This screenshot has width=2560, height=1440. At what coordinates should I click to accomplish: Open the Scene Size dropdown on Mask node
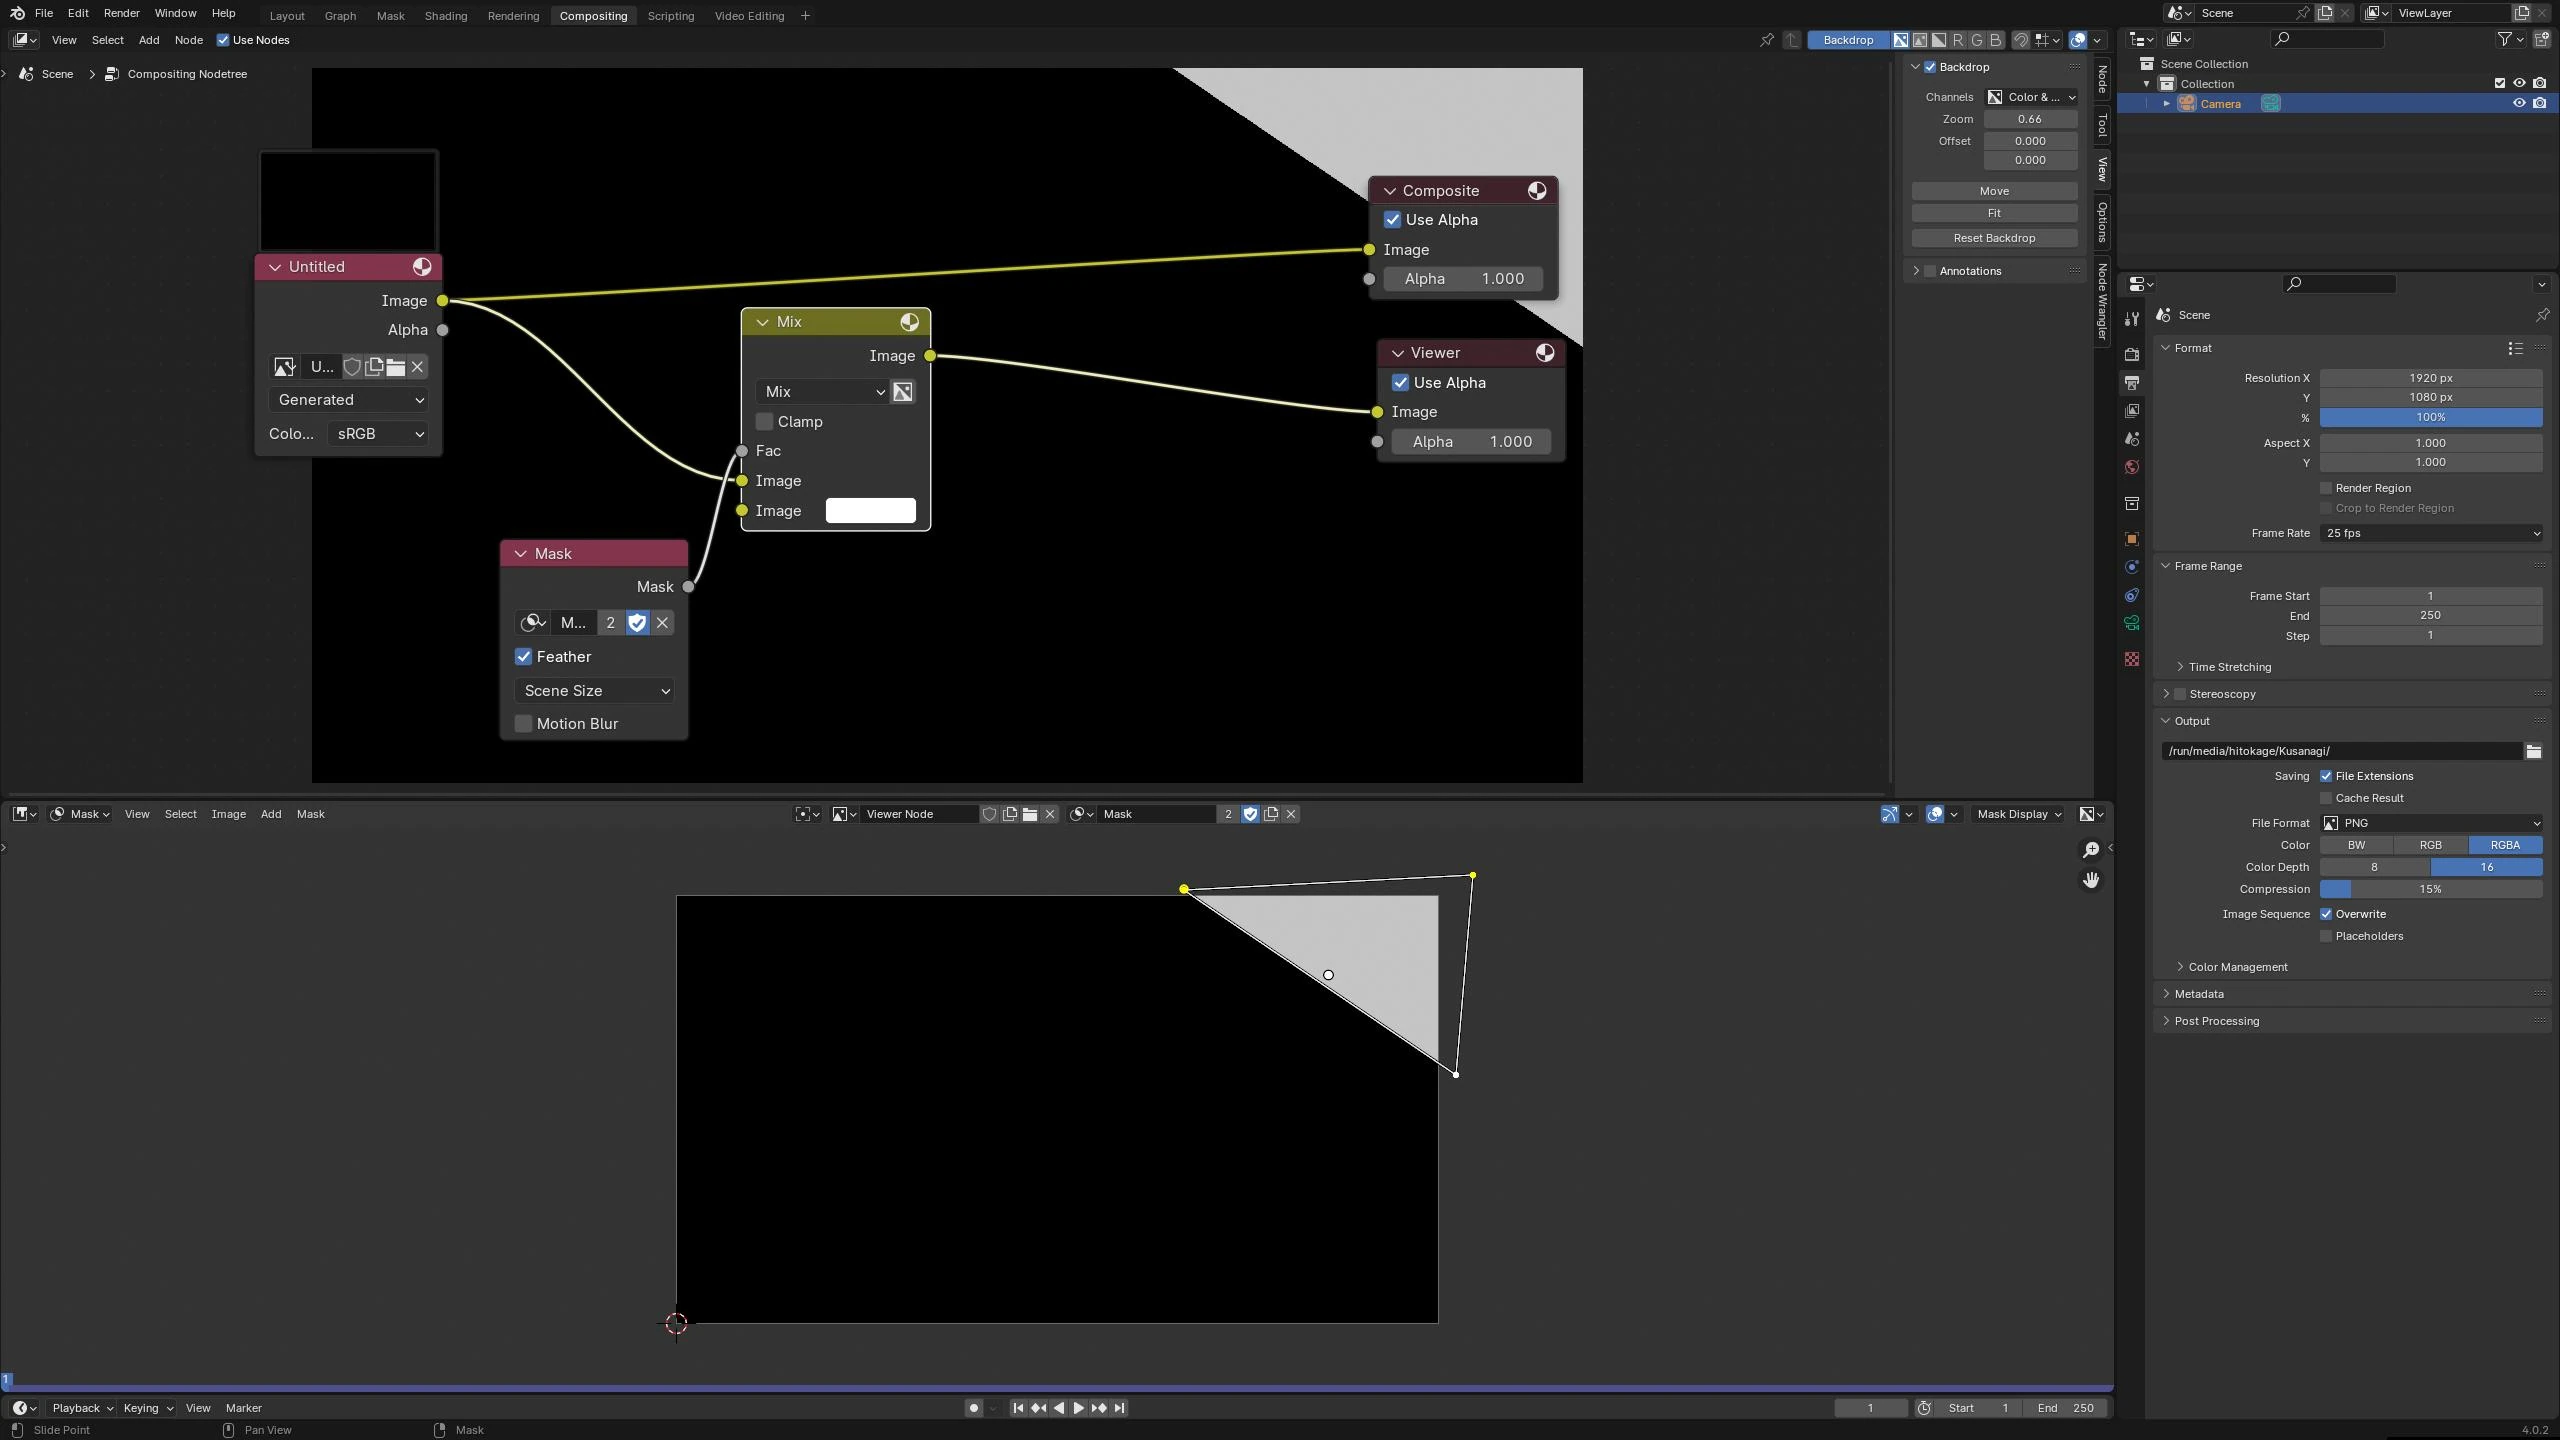click(594, 691)
